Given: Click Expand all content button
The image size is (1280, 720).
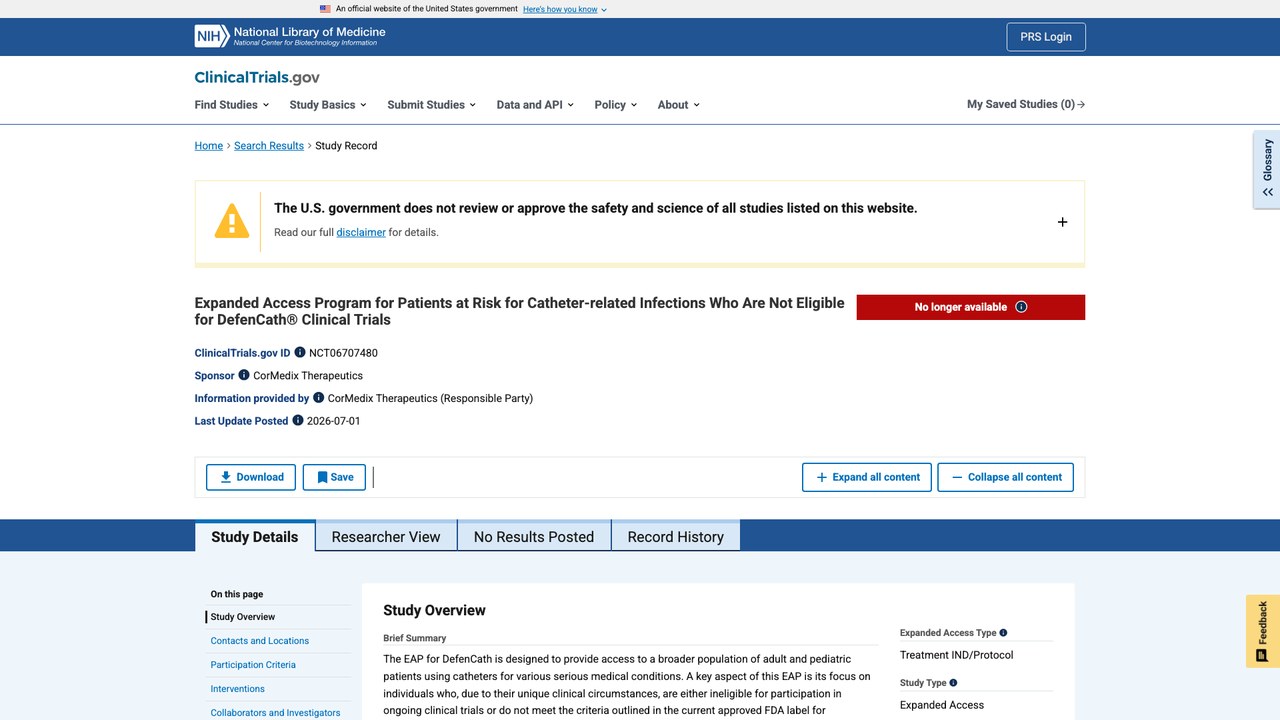Looking at the screenshot, I should (867, 477).
